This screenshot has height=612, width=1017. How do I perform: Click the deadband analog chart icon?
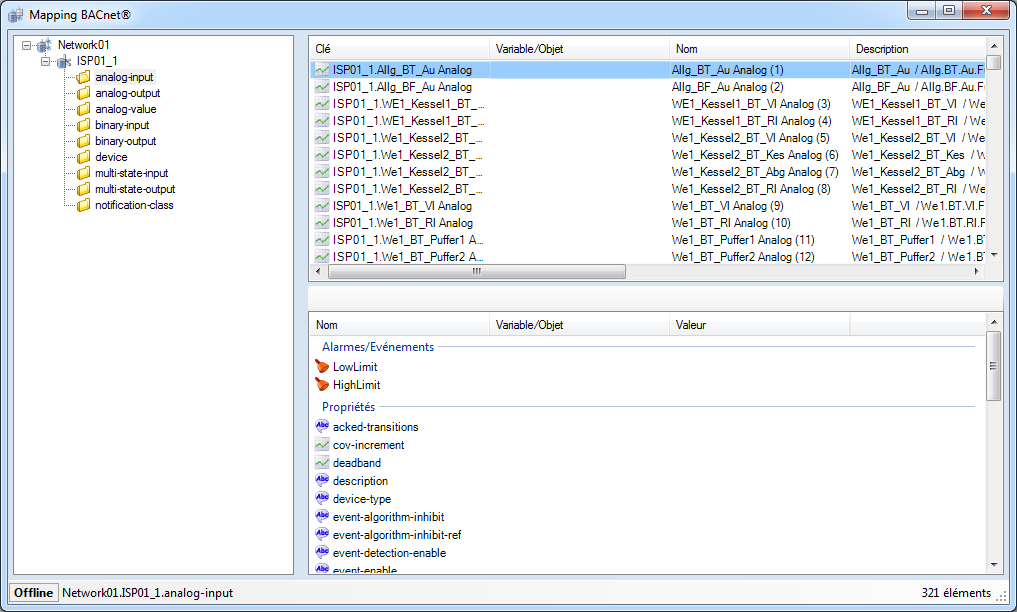click(322, 462)
